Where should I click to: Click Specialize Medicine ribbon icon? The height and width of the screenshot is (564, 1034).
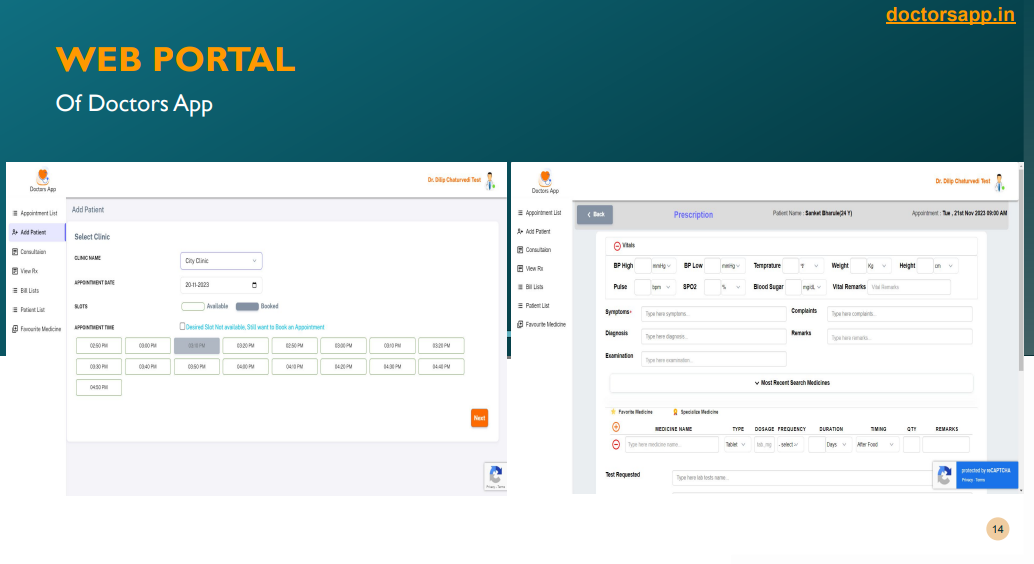tap(675, 412)
